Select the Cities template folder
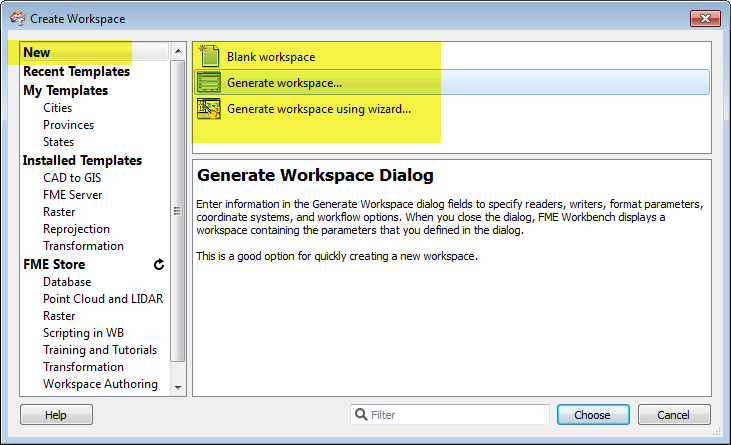Image resolution: width=731 pixels, height=445 pixels. (58, 108)
